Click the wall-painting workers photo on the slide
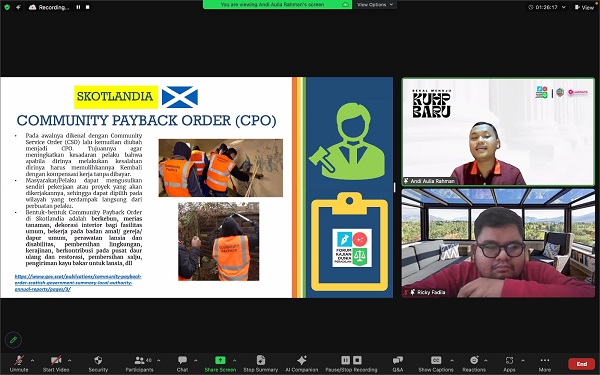The image size is (600, 375). coord(221,168)
